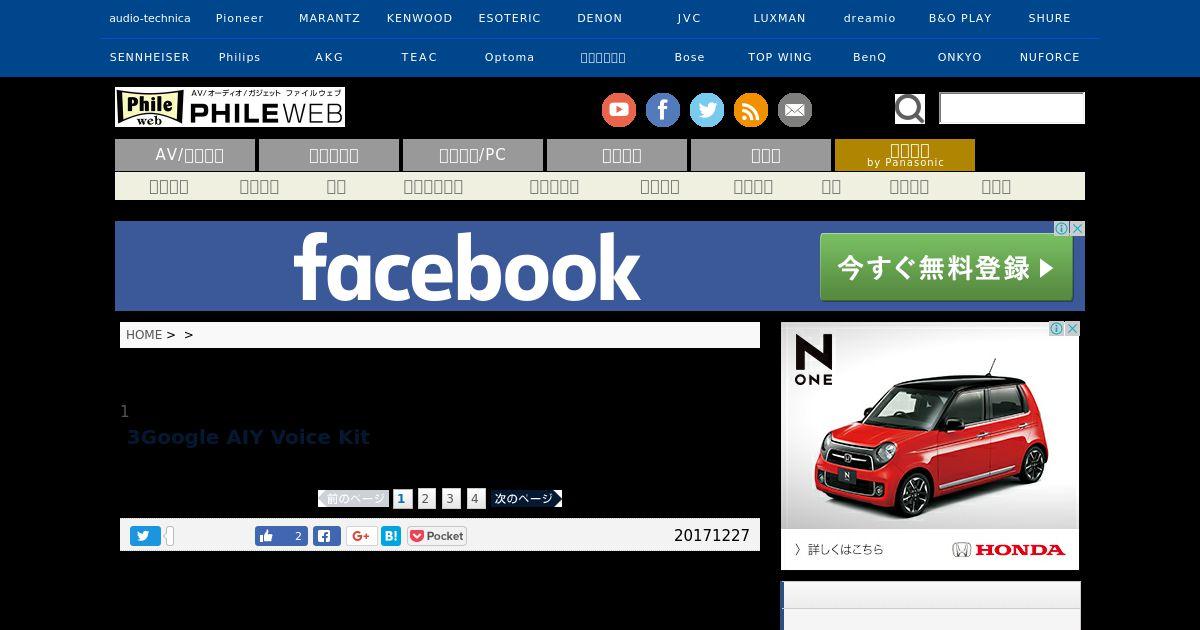Click the search text field
The width and height of the screenshot is (1200, 630).
[1012, 108]
